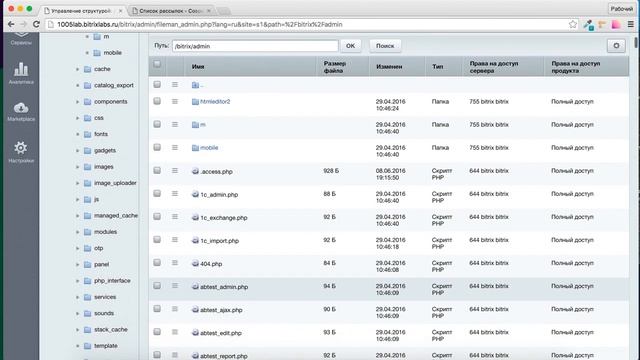640x360 pixels.
Task: Open the htmleditor2 folder link
Action: pos(215,101)
